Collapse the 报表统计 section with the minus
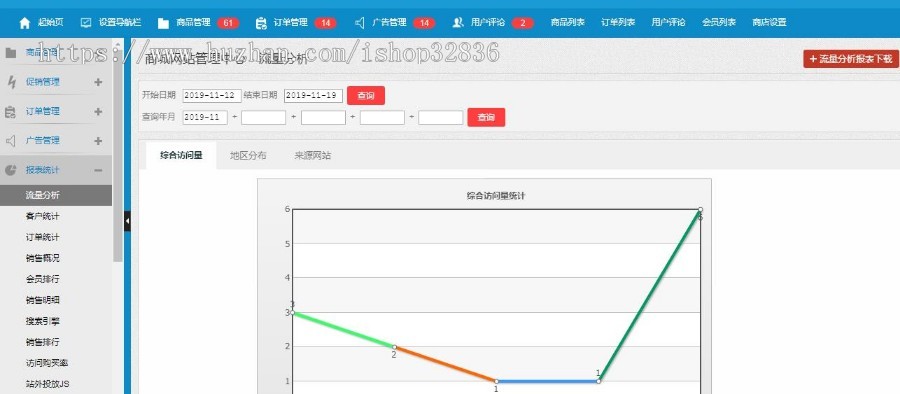 coord(98,171)
